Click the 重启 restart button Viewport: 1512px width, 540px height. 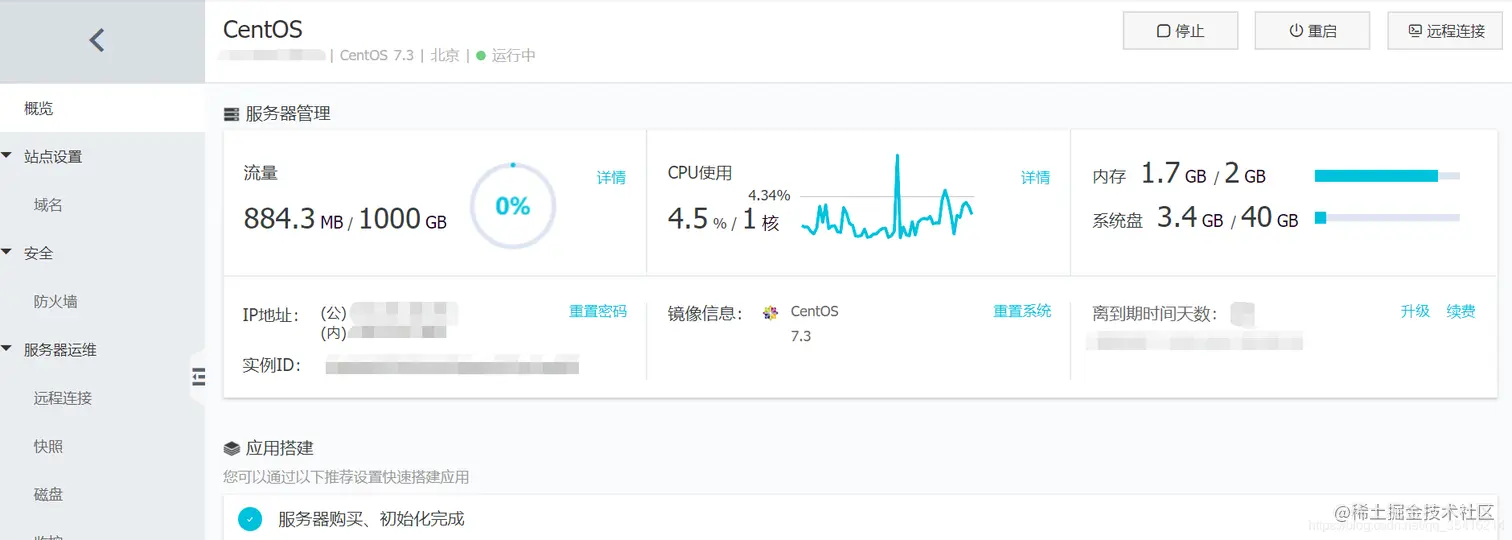point(1312,31)
